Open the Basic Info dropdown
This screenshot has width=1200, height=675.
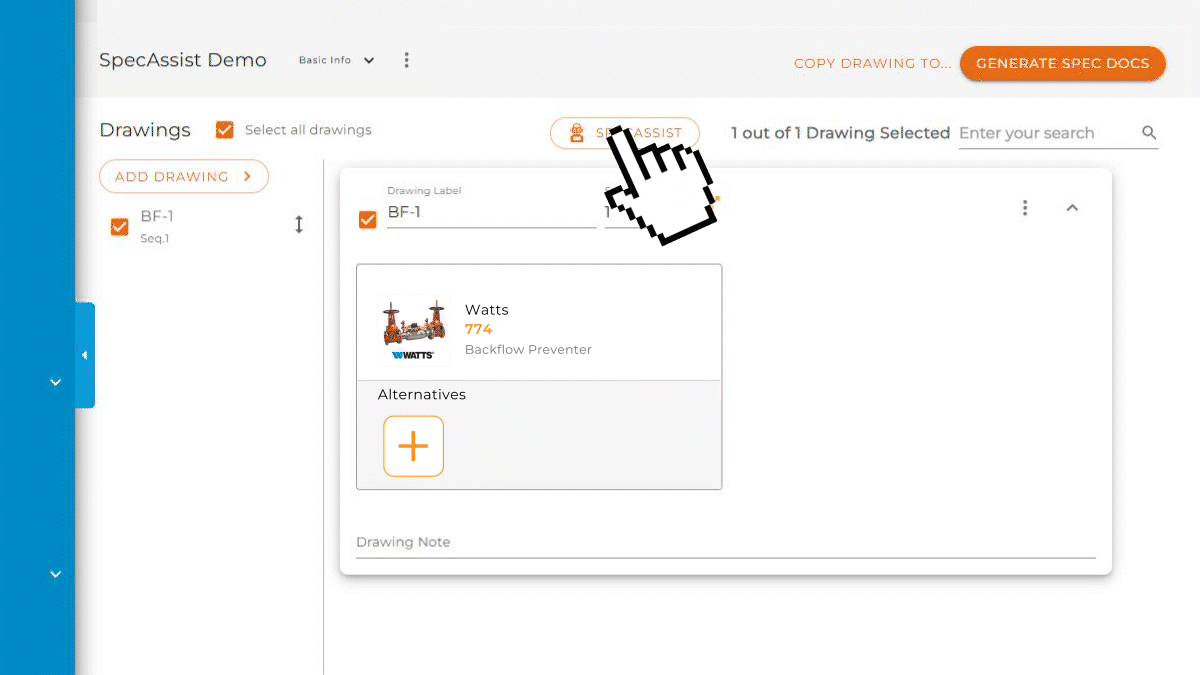point(337,59)
